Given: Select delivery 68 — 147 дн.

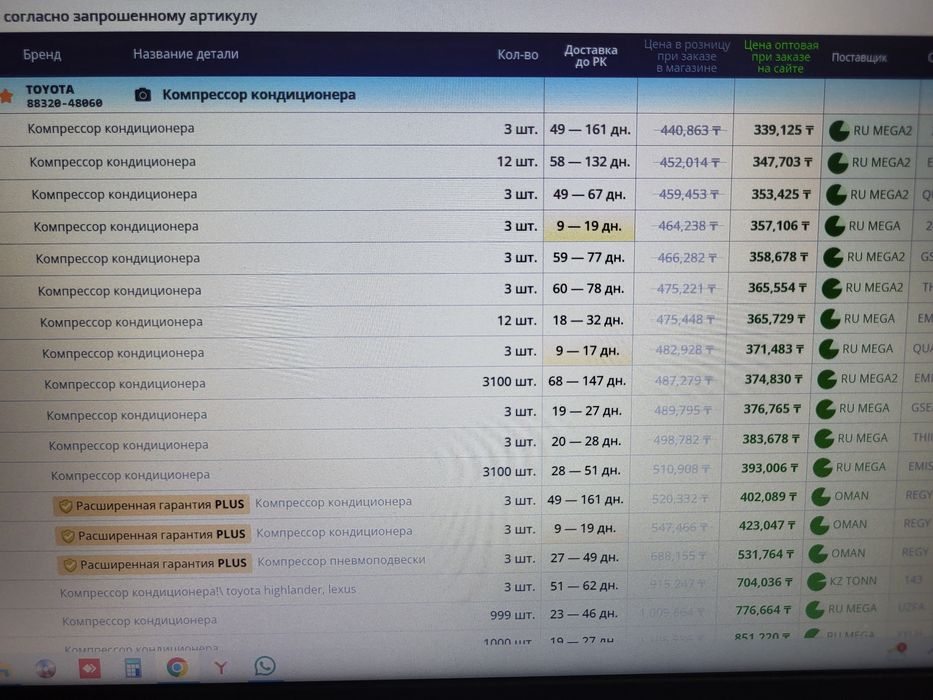Looking at the screenshot, I should point(587,381).
